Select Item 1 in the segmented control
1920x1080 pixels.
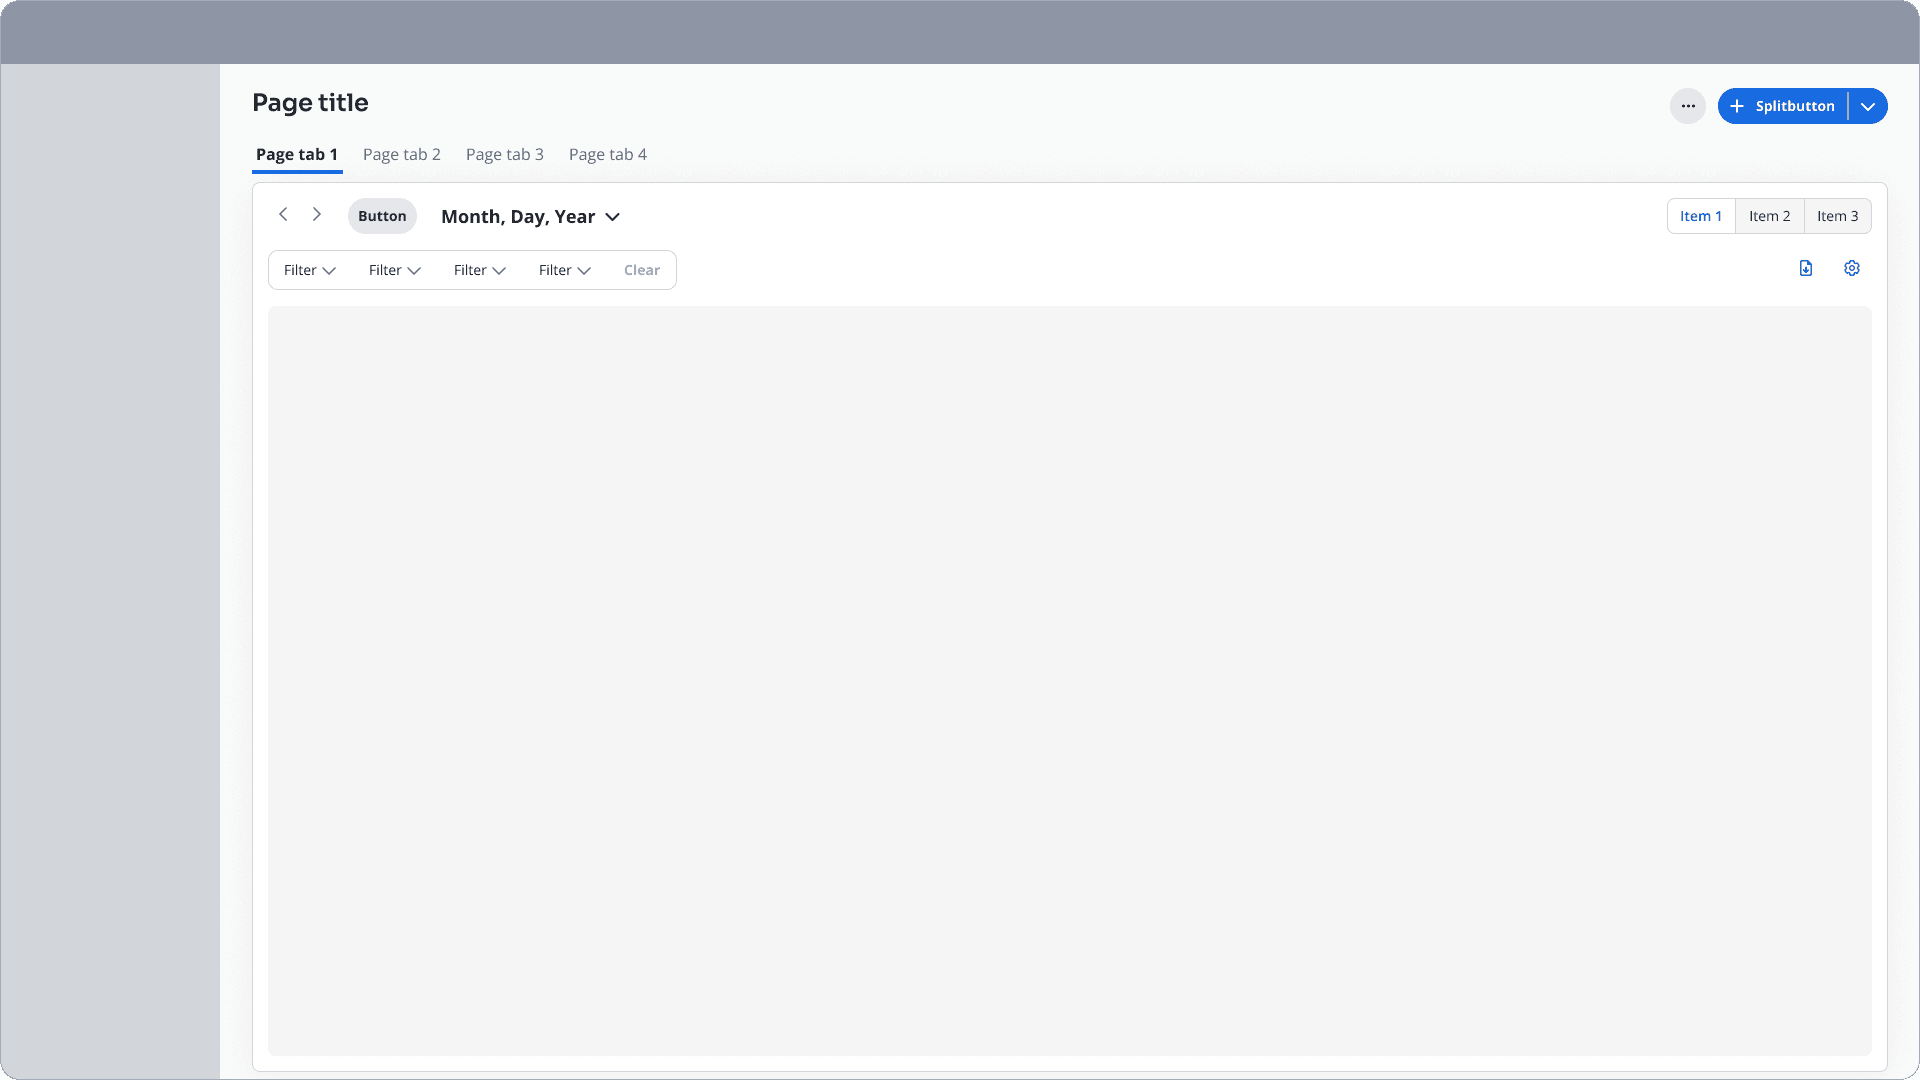(x=1701, y=215)
